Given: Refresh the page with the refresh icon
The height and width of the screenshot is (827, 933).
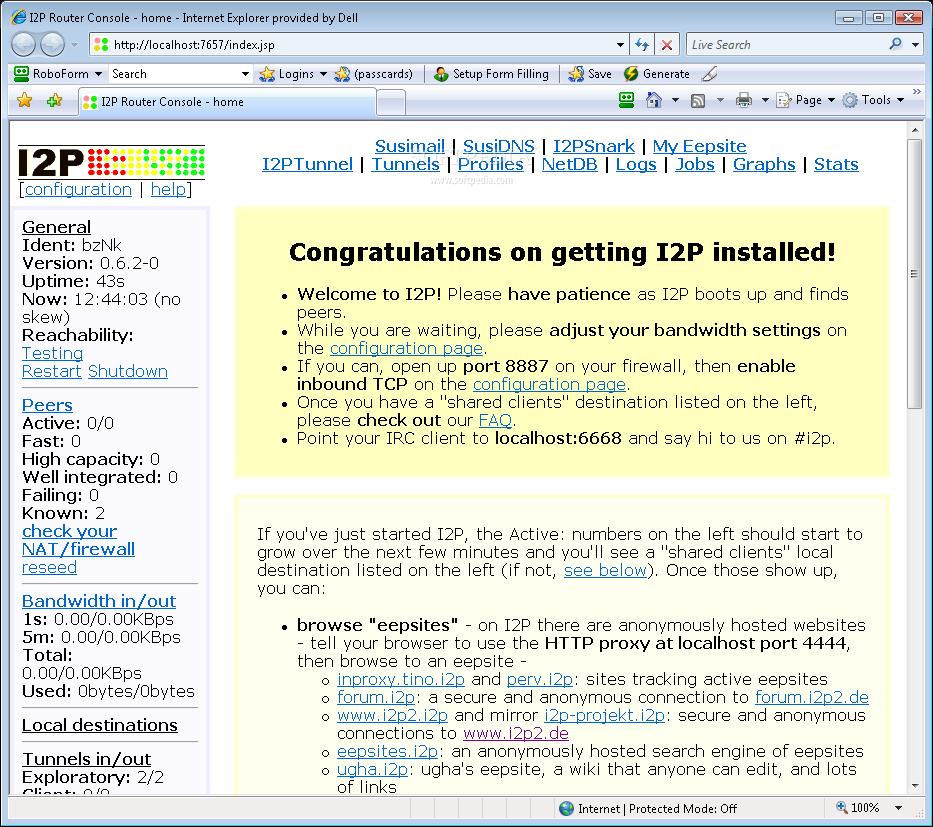Looking at the screenshot, I should pyautogui.click(x=642, y=45).
